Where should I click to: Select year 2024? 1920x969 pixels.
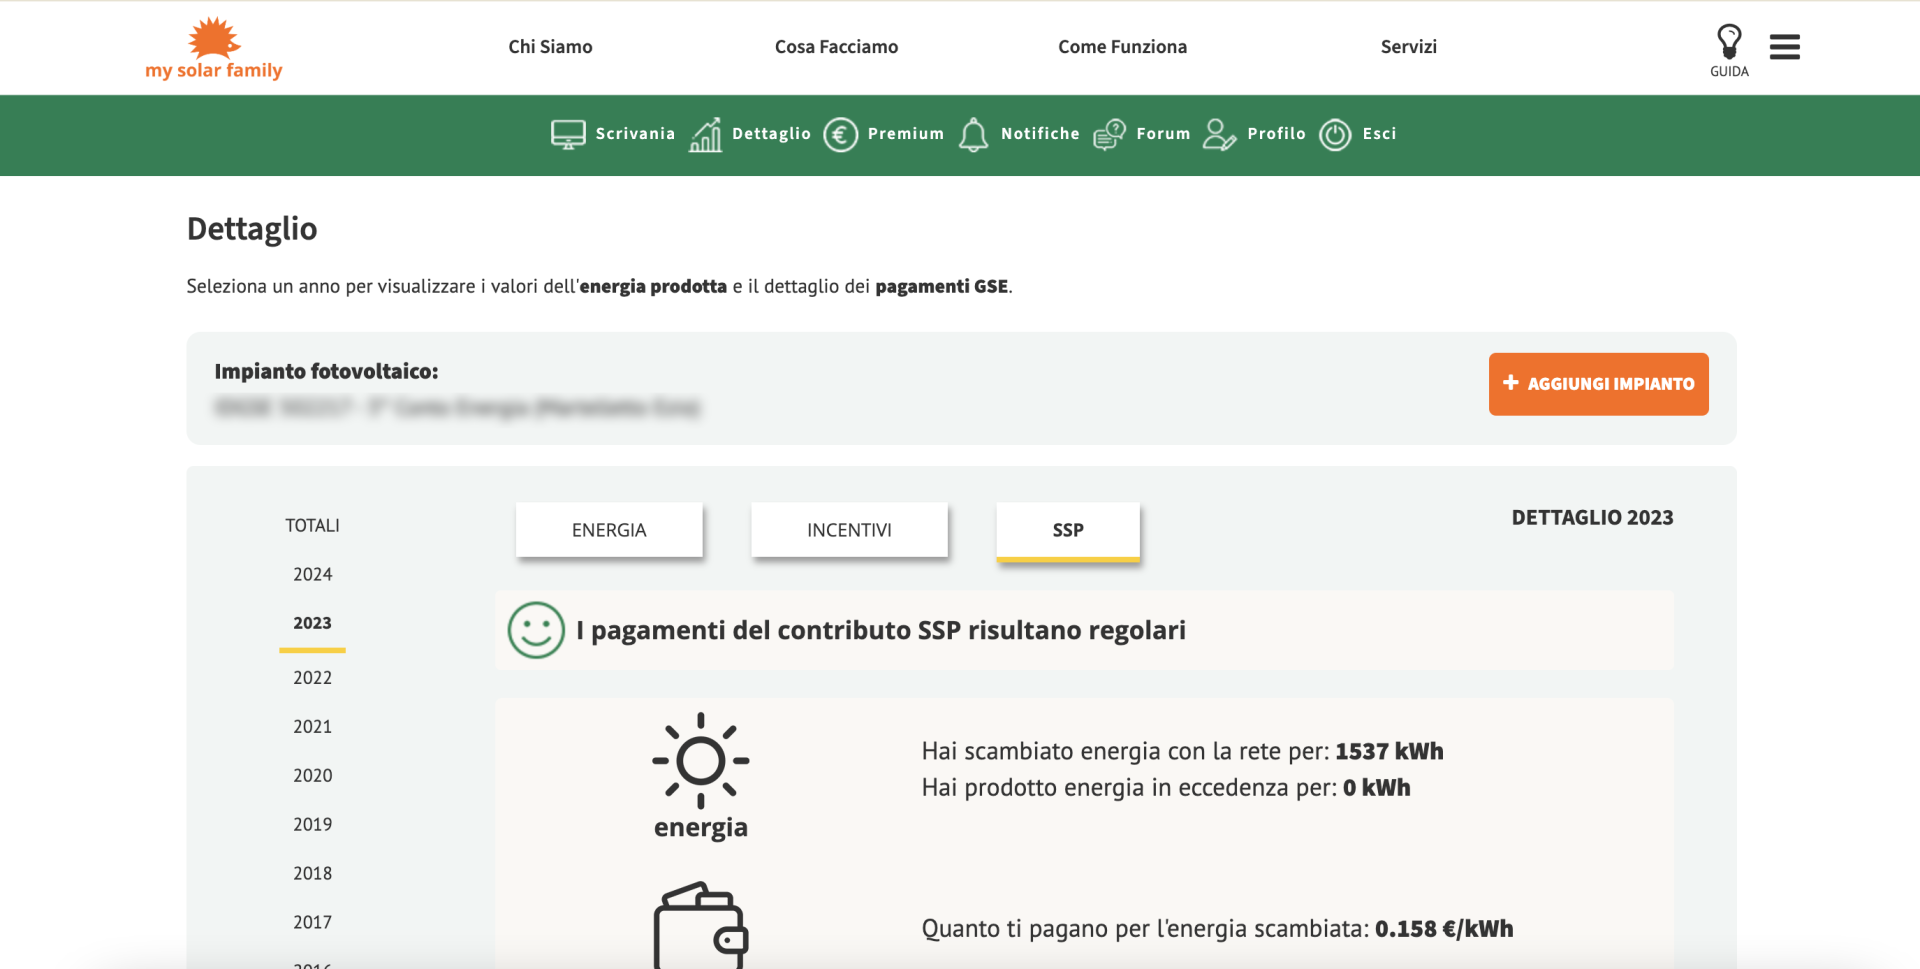tap(312, 574)
